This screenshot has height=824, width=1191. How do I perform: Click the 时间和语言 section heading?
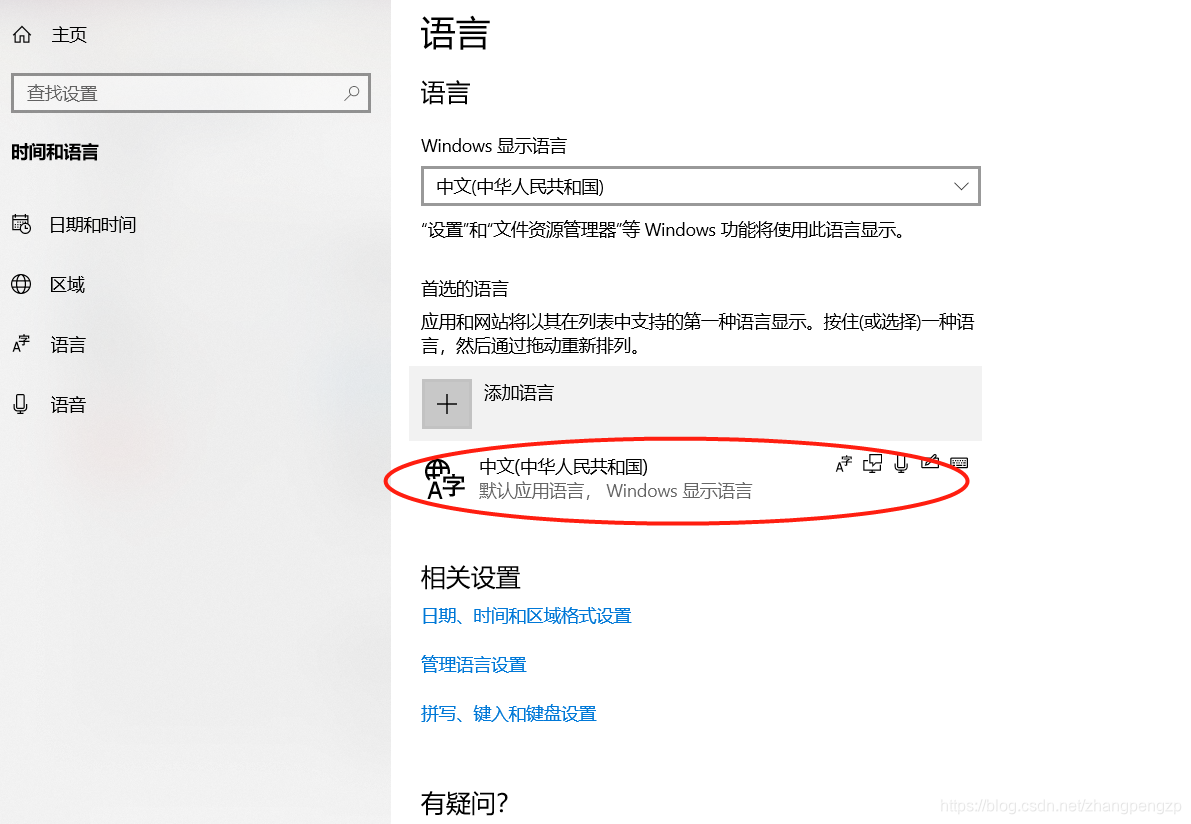tap(55, 152)
